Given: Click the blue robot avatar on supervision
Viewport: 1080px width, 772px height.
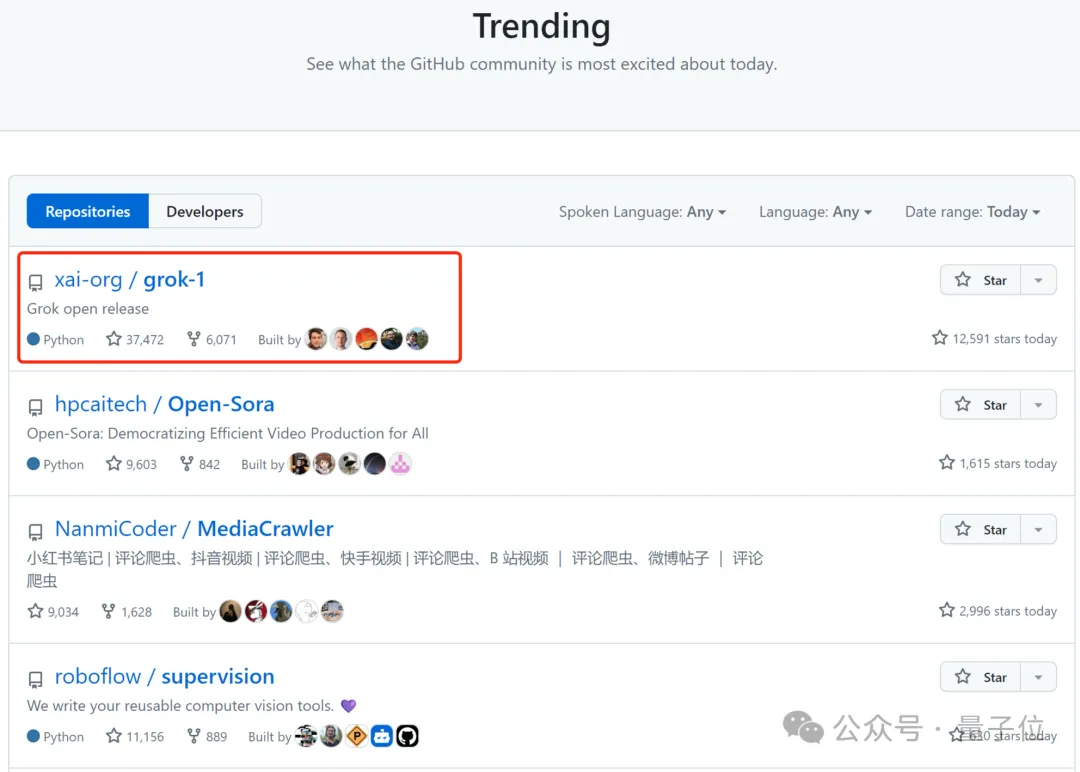Looking at the screenshot, I should tap(382, 736).
